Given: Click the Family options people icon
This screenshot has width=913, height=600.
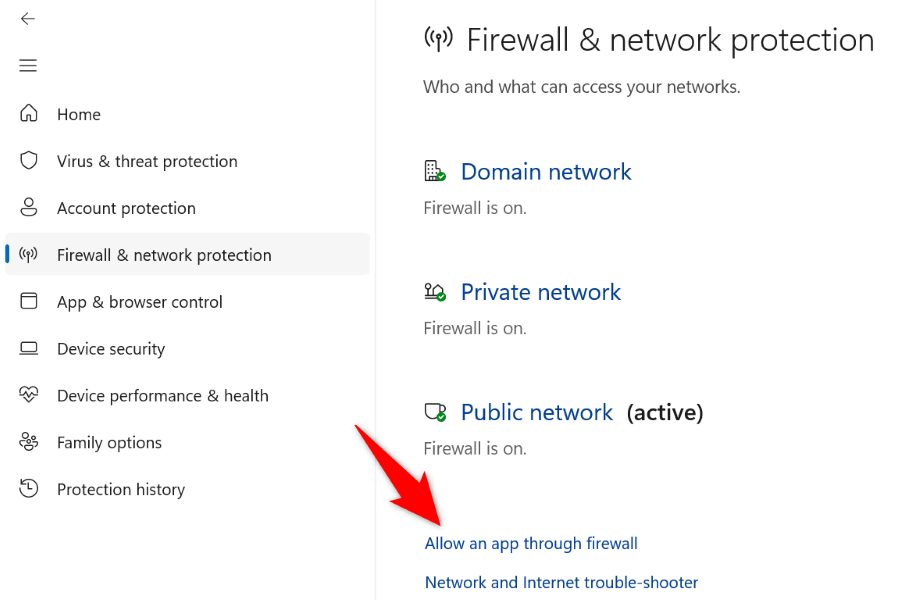Looking at the screenshot, I should pyautogui.click(x=29, y=442).
